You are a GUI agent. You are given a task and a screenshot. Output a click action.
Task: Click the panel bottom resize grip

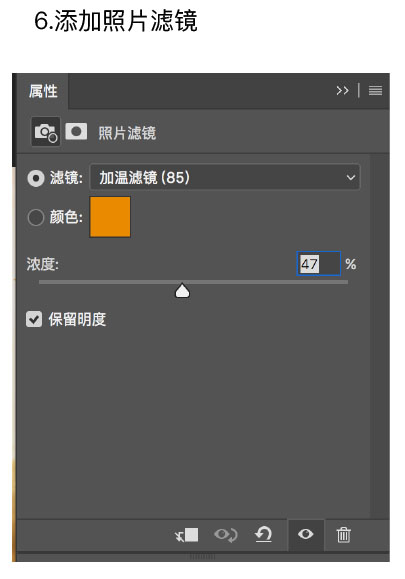pyautogui.click(x=202, y=556)
